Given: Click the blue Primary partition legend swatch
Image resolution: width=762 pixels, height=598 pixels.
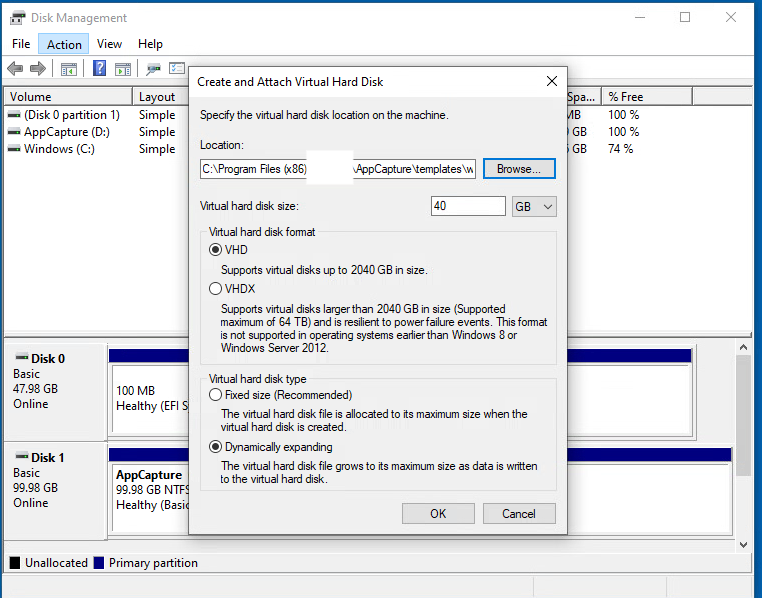Looking at the screenshot, I should (x=99, y=563).
